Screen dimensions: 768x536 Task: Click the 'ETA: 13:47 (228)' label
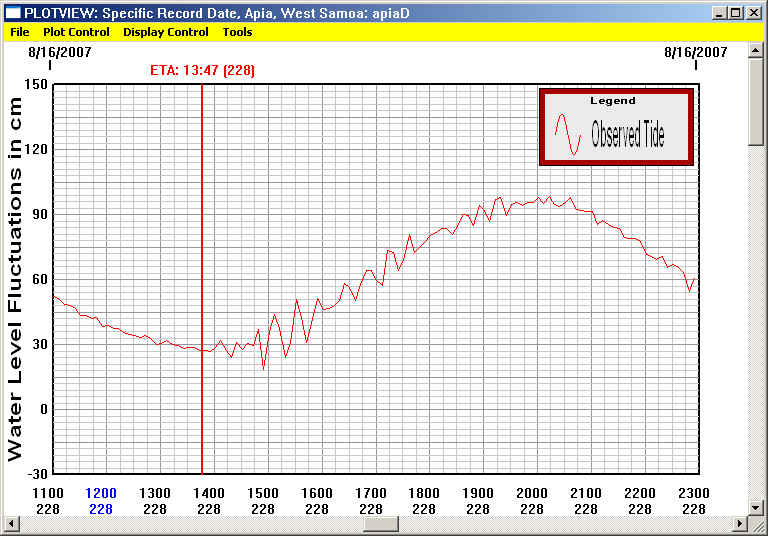[x=202, y=71]
